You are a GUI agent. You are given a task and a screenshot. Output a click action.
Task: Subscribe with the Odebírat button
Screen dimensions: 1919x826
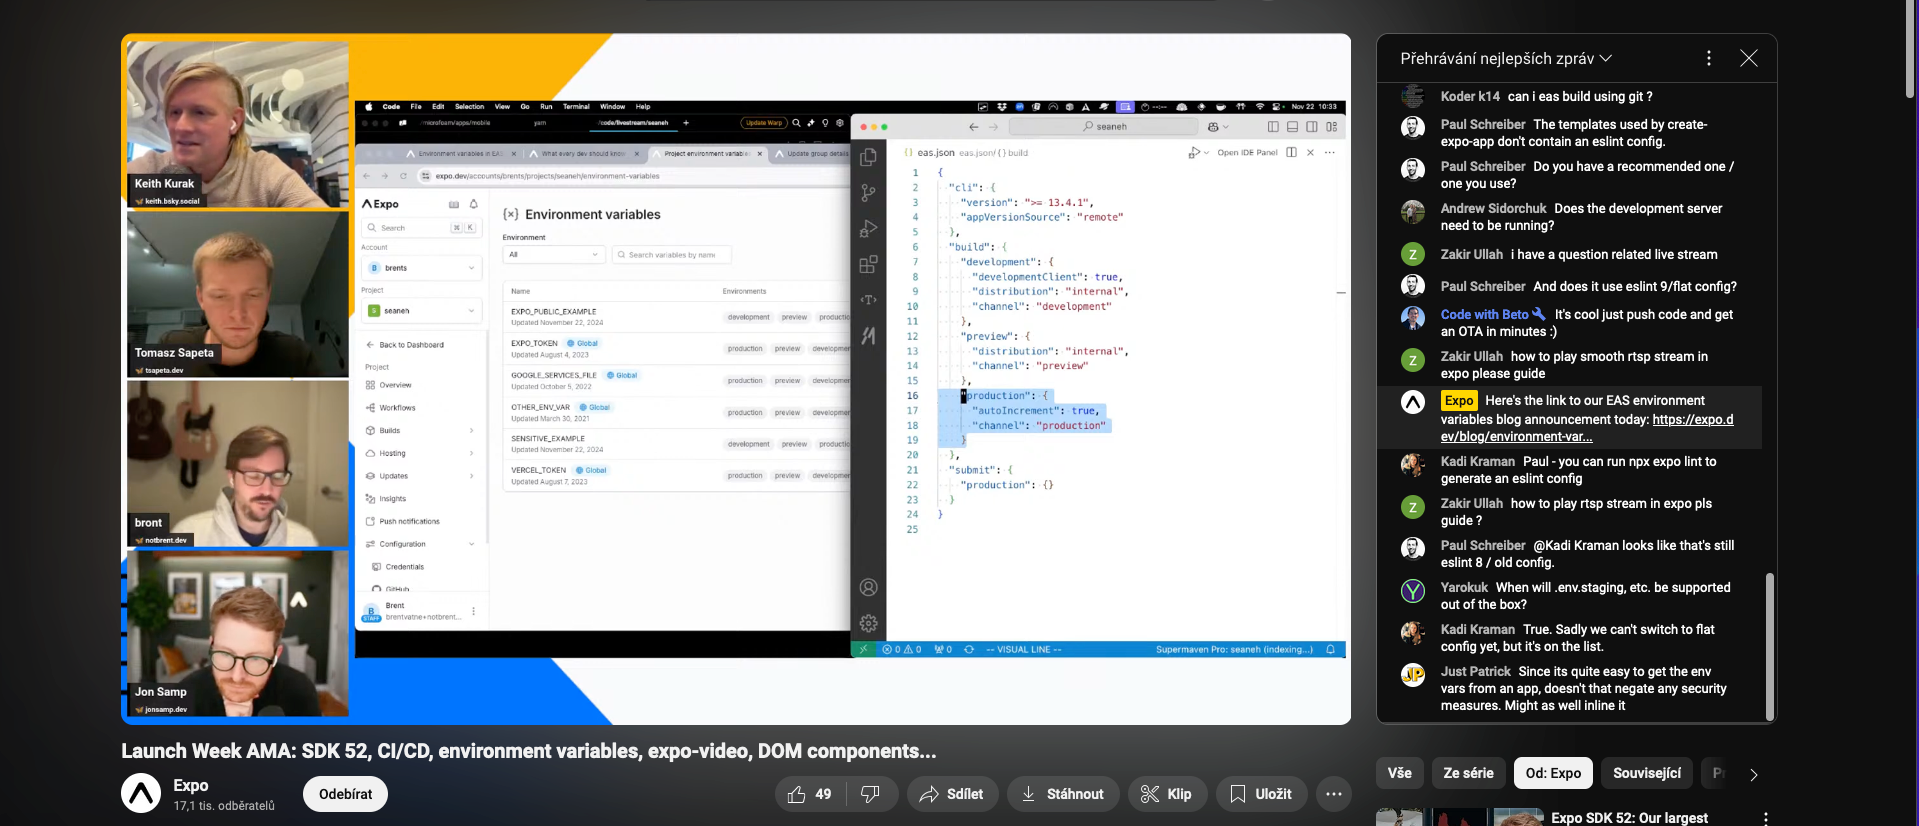coord(345,794)
